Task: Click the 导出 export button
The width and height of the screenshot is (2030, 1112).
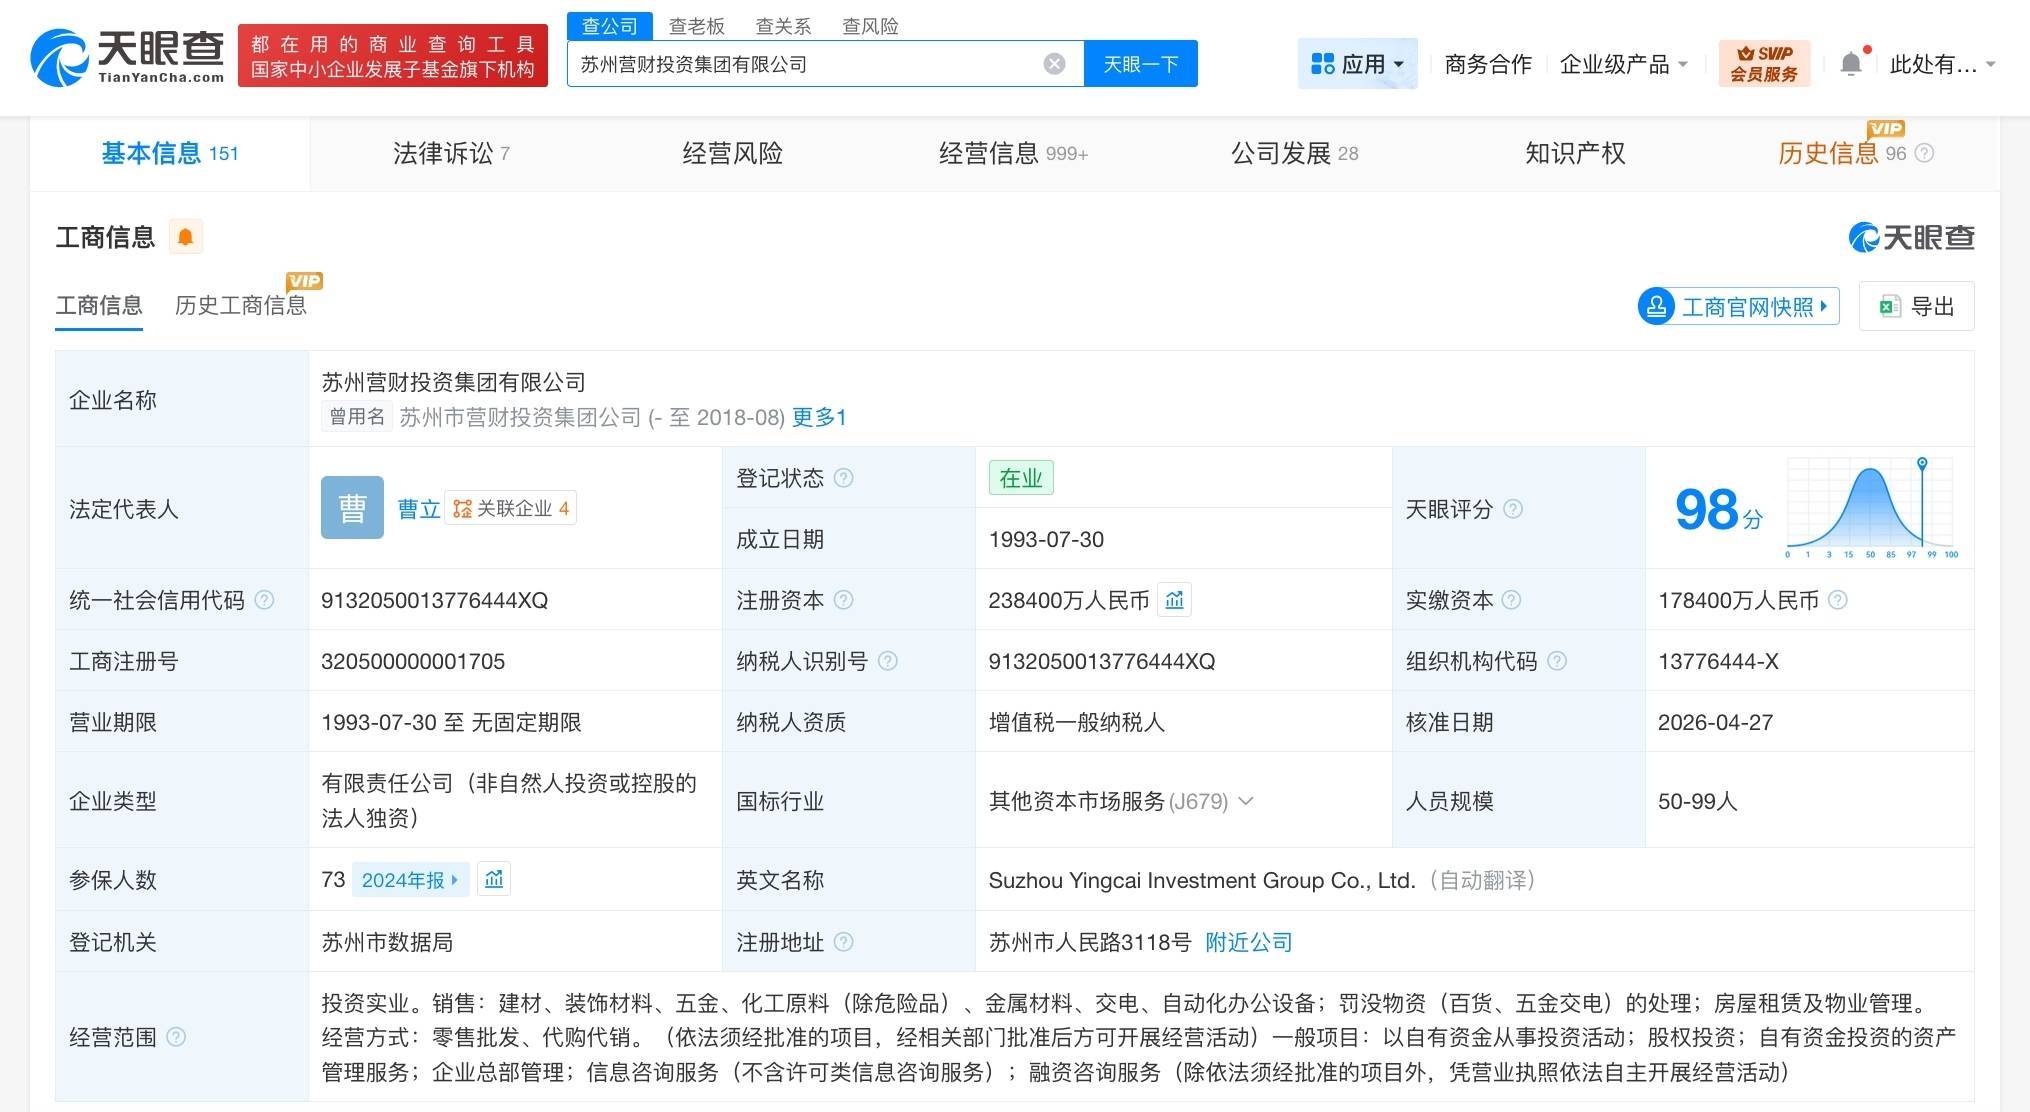Action: click(1916, 306)
